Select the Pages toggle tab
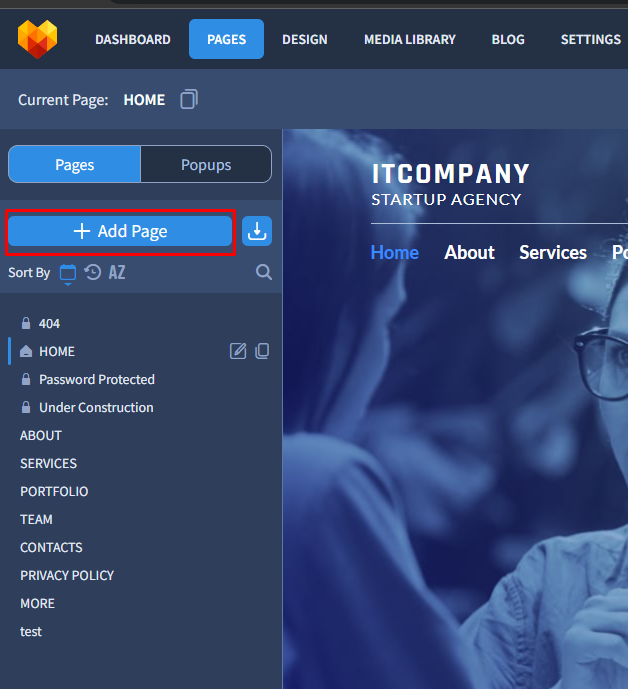Screen dimensions: 628x689 75,165
